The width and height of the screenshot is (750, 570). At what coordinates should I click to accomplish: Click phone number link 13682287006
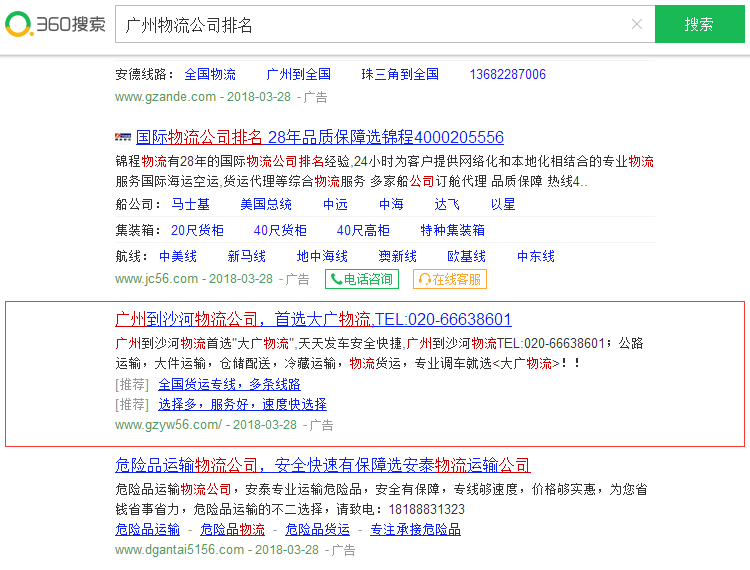507,74
